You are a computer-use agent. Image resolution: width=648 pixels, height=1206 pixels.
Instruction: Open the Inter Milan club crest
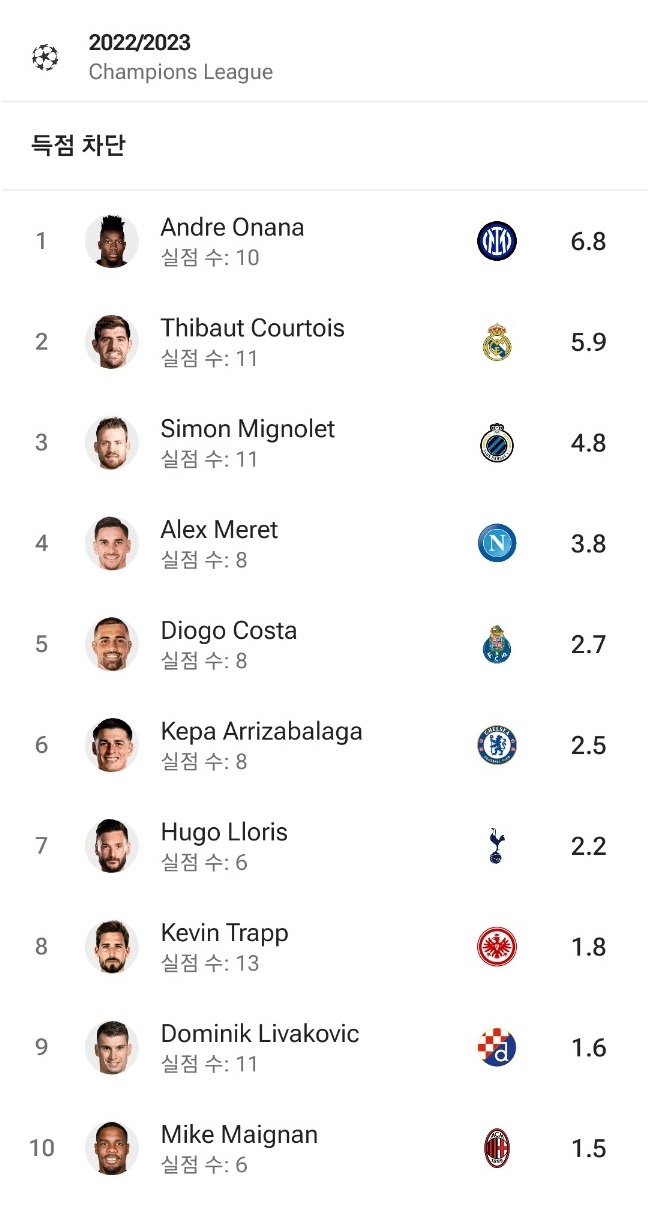coord(497,242)
